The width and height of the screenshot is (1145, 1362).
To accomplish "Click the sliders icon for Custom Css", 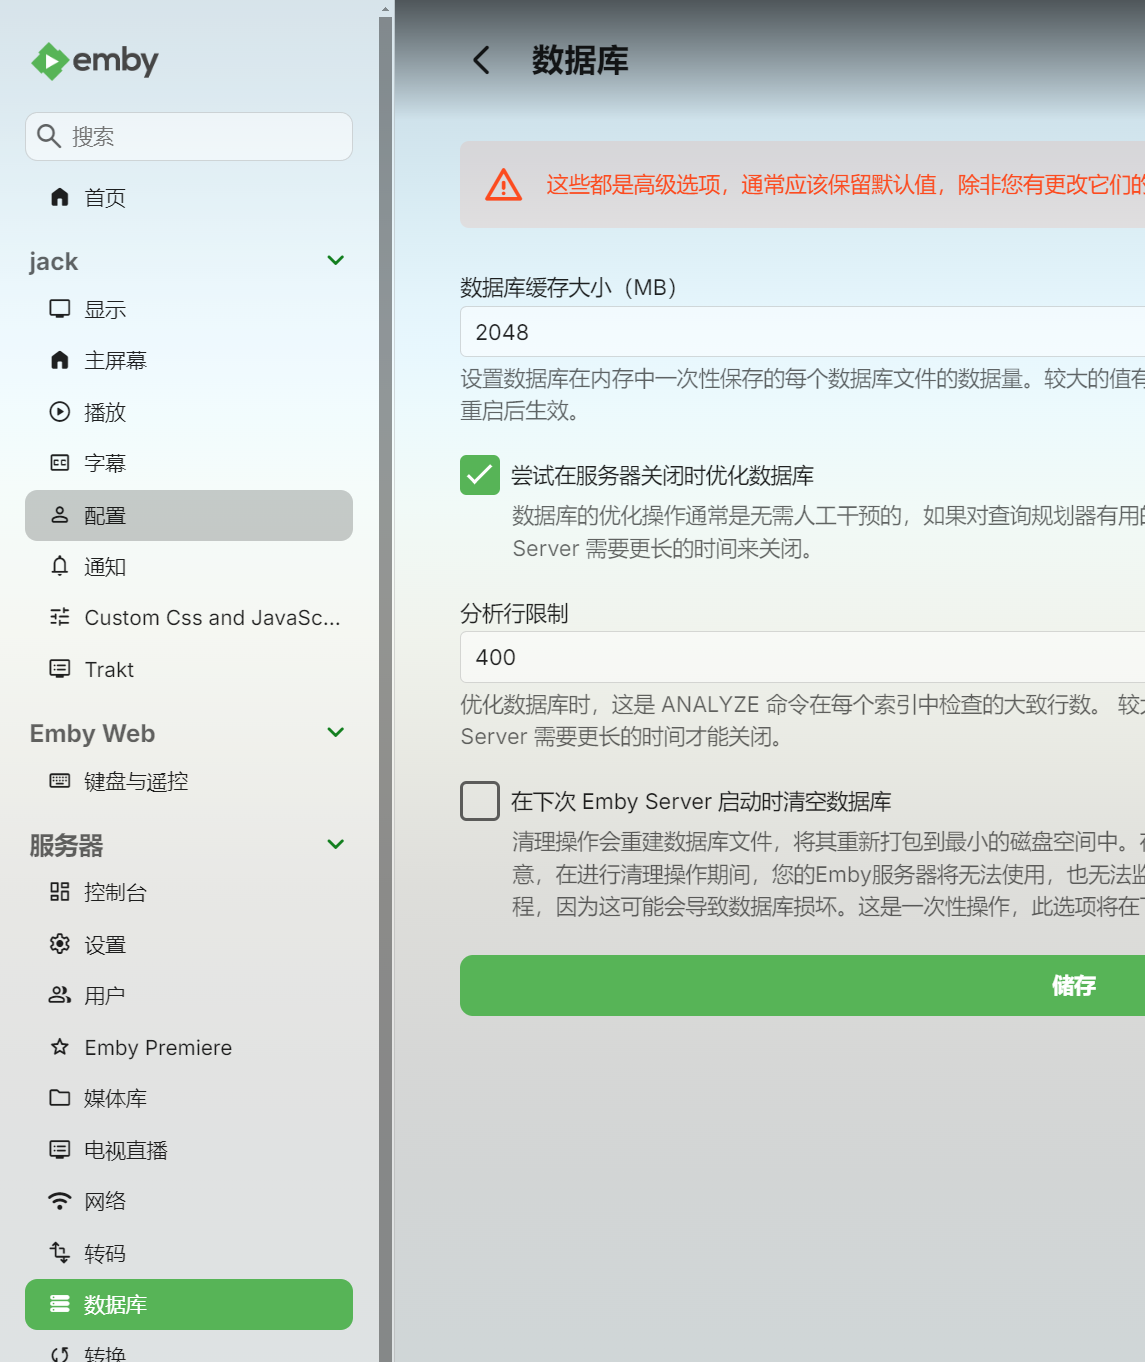I will 60,617.
